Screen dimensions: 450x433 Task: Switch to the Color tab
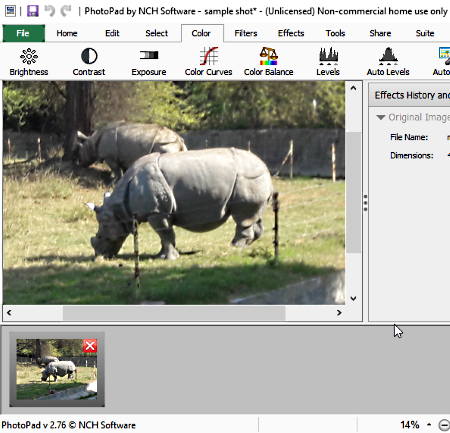click(201, 33)
